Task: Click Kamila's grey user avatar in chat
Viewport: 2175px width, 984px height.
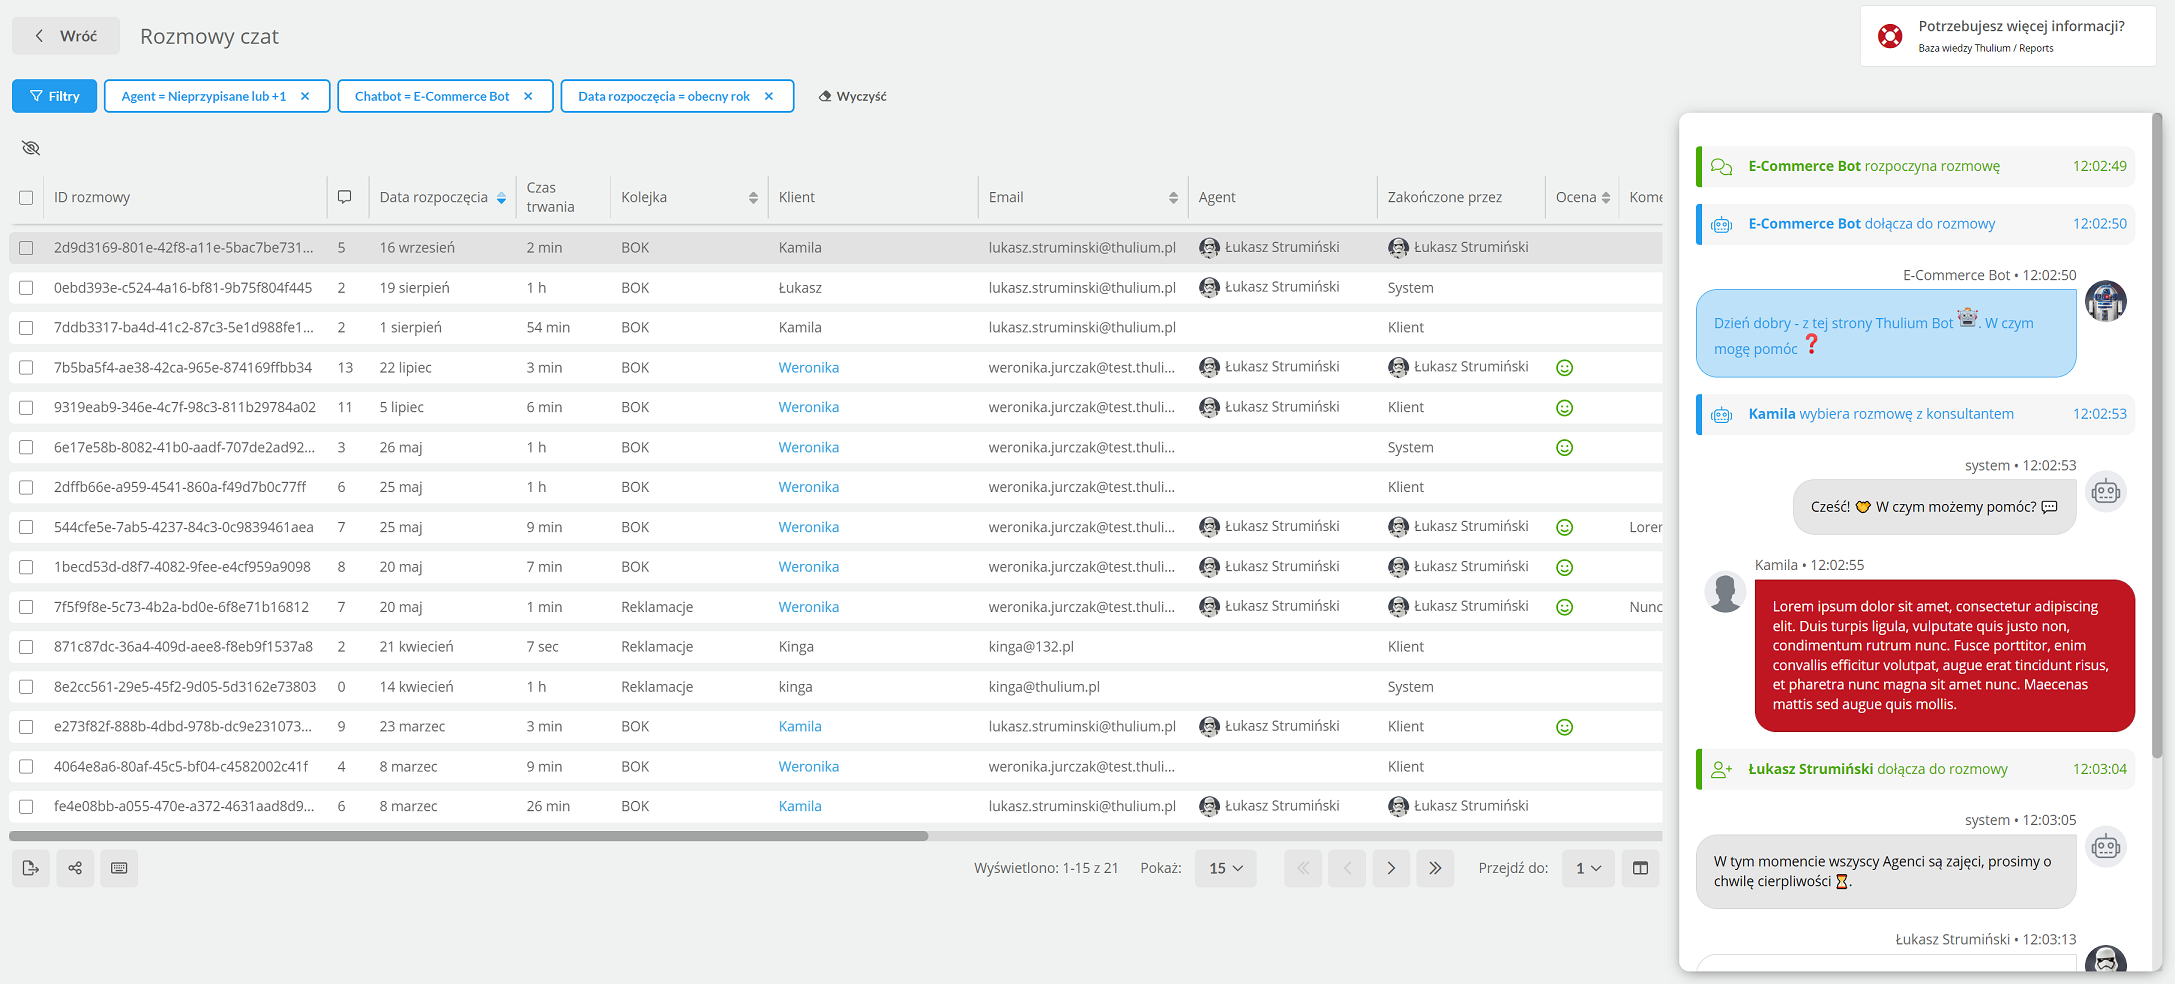Action: click(x=1725, y=592)
